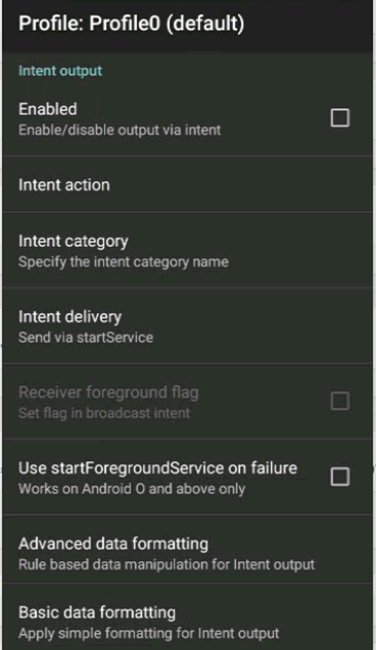376x650 pixels.
Task: Click 'Enable/disable output via intent' description
Action: coord(120,130)
